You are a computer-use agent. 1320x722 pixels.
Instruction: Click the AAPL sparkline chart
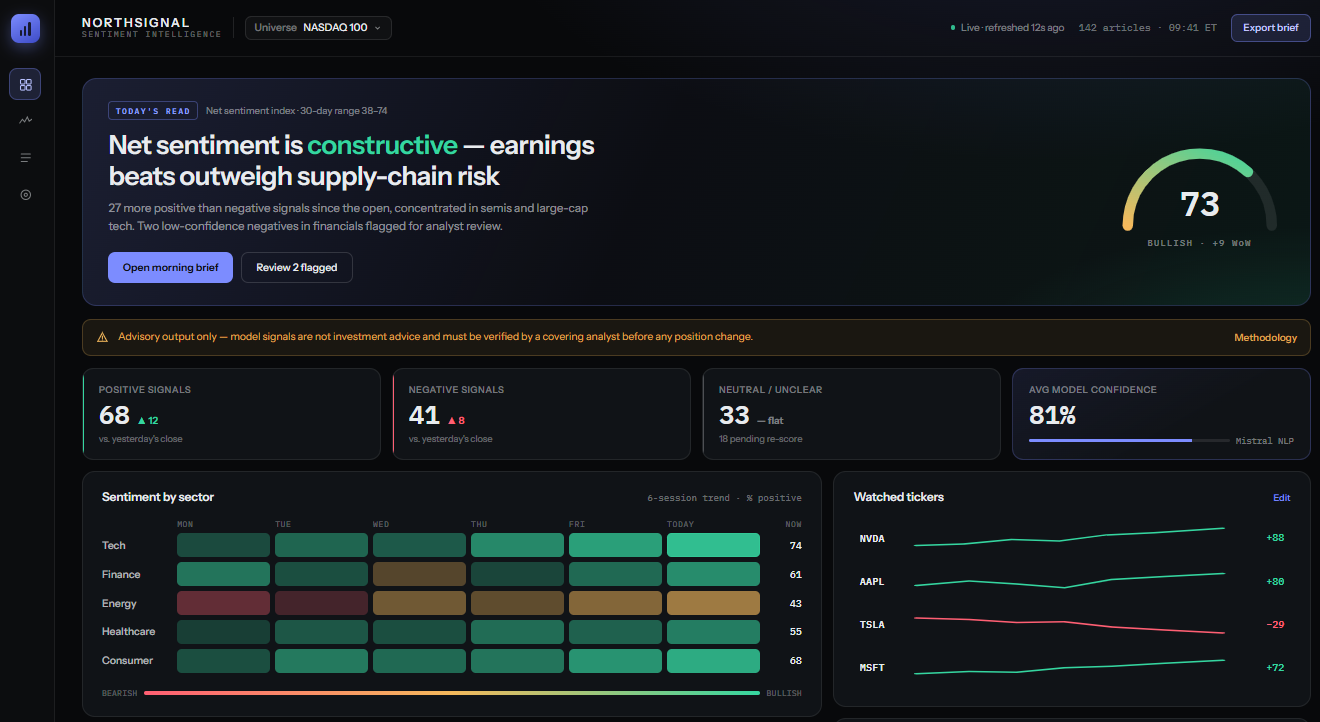(x=1069, y=580)
